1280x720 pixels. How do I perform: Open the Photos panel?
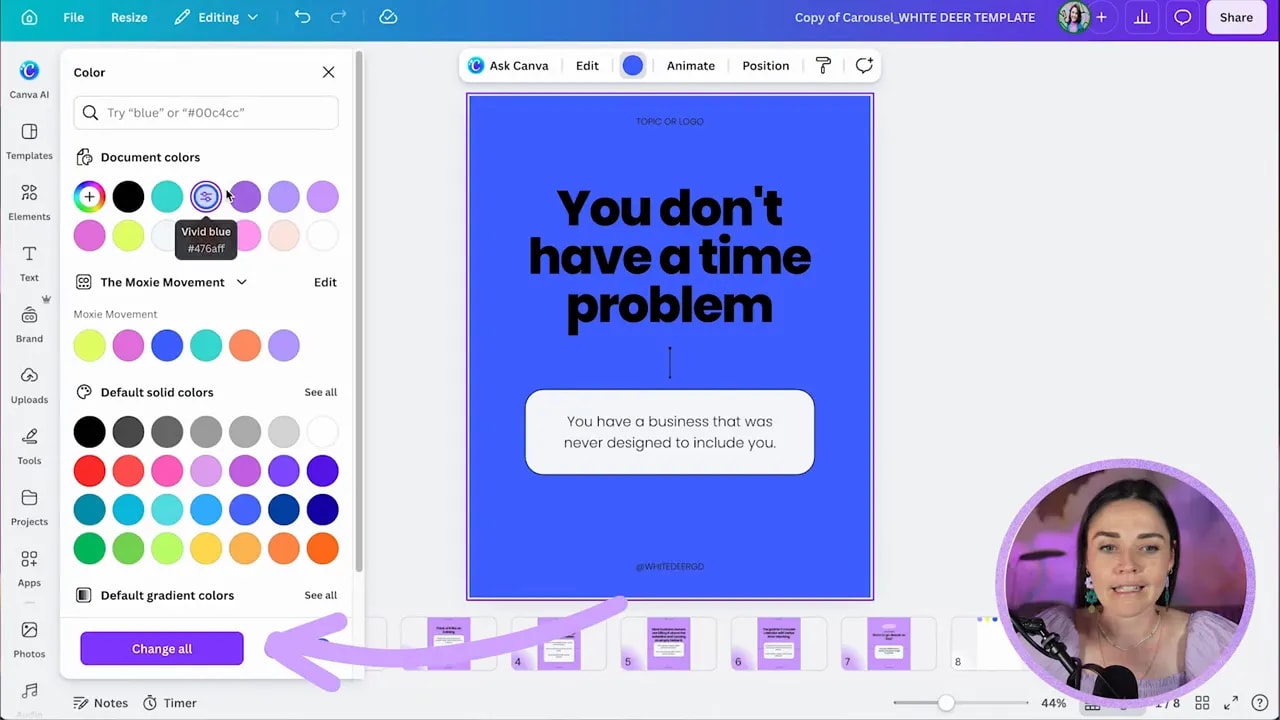pyautogui.click(x=29, y=640)
